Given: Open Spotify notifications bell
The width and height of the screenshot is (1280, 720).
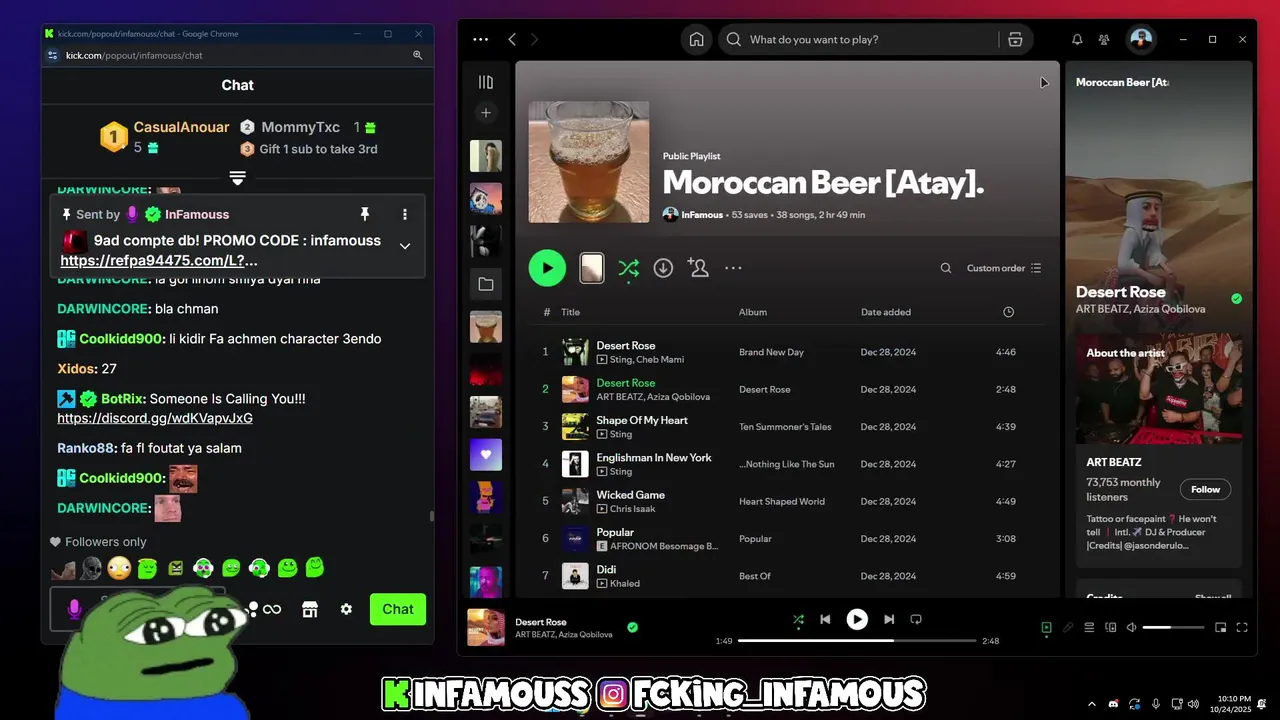Looking at the screenshot, I should point(1077,40).
